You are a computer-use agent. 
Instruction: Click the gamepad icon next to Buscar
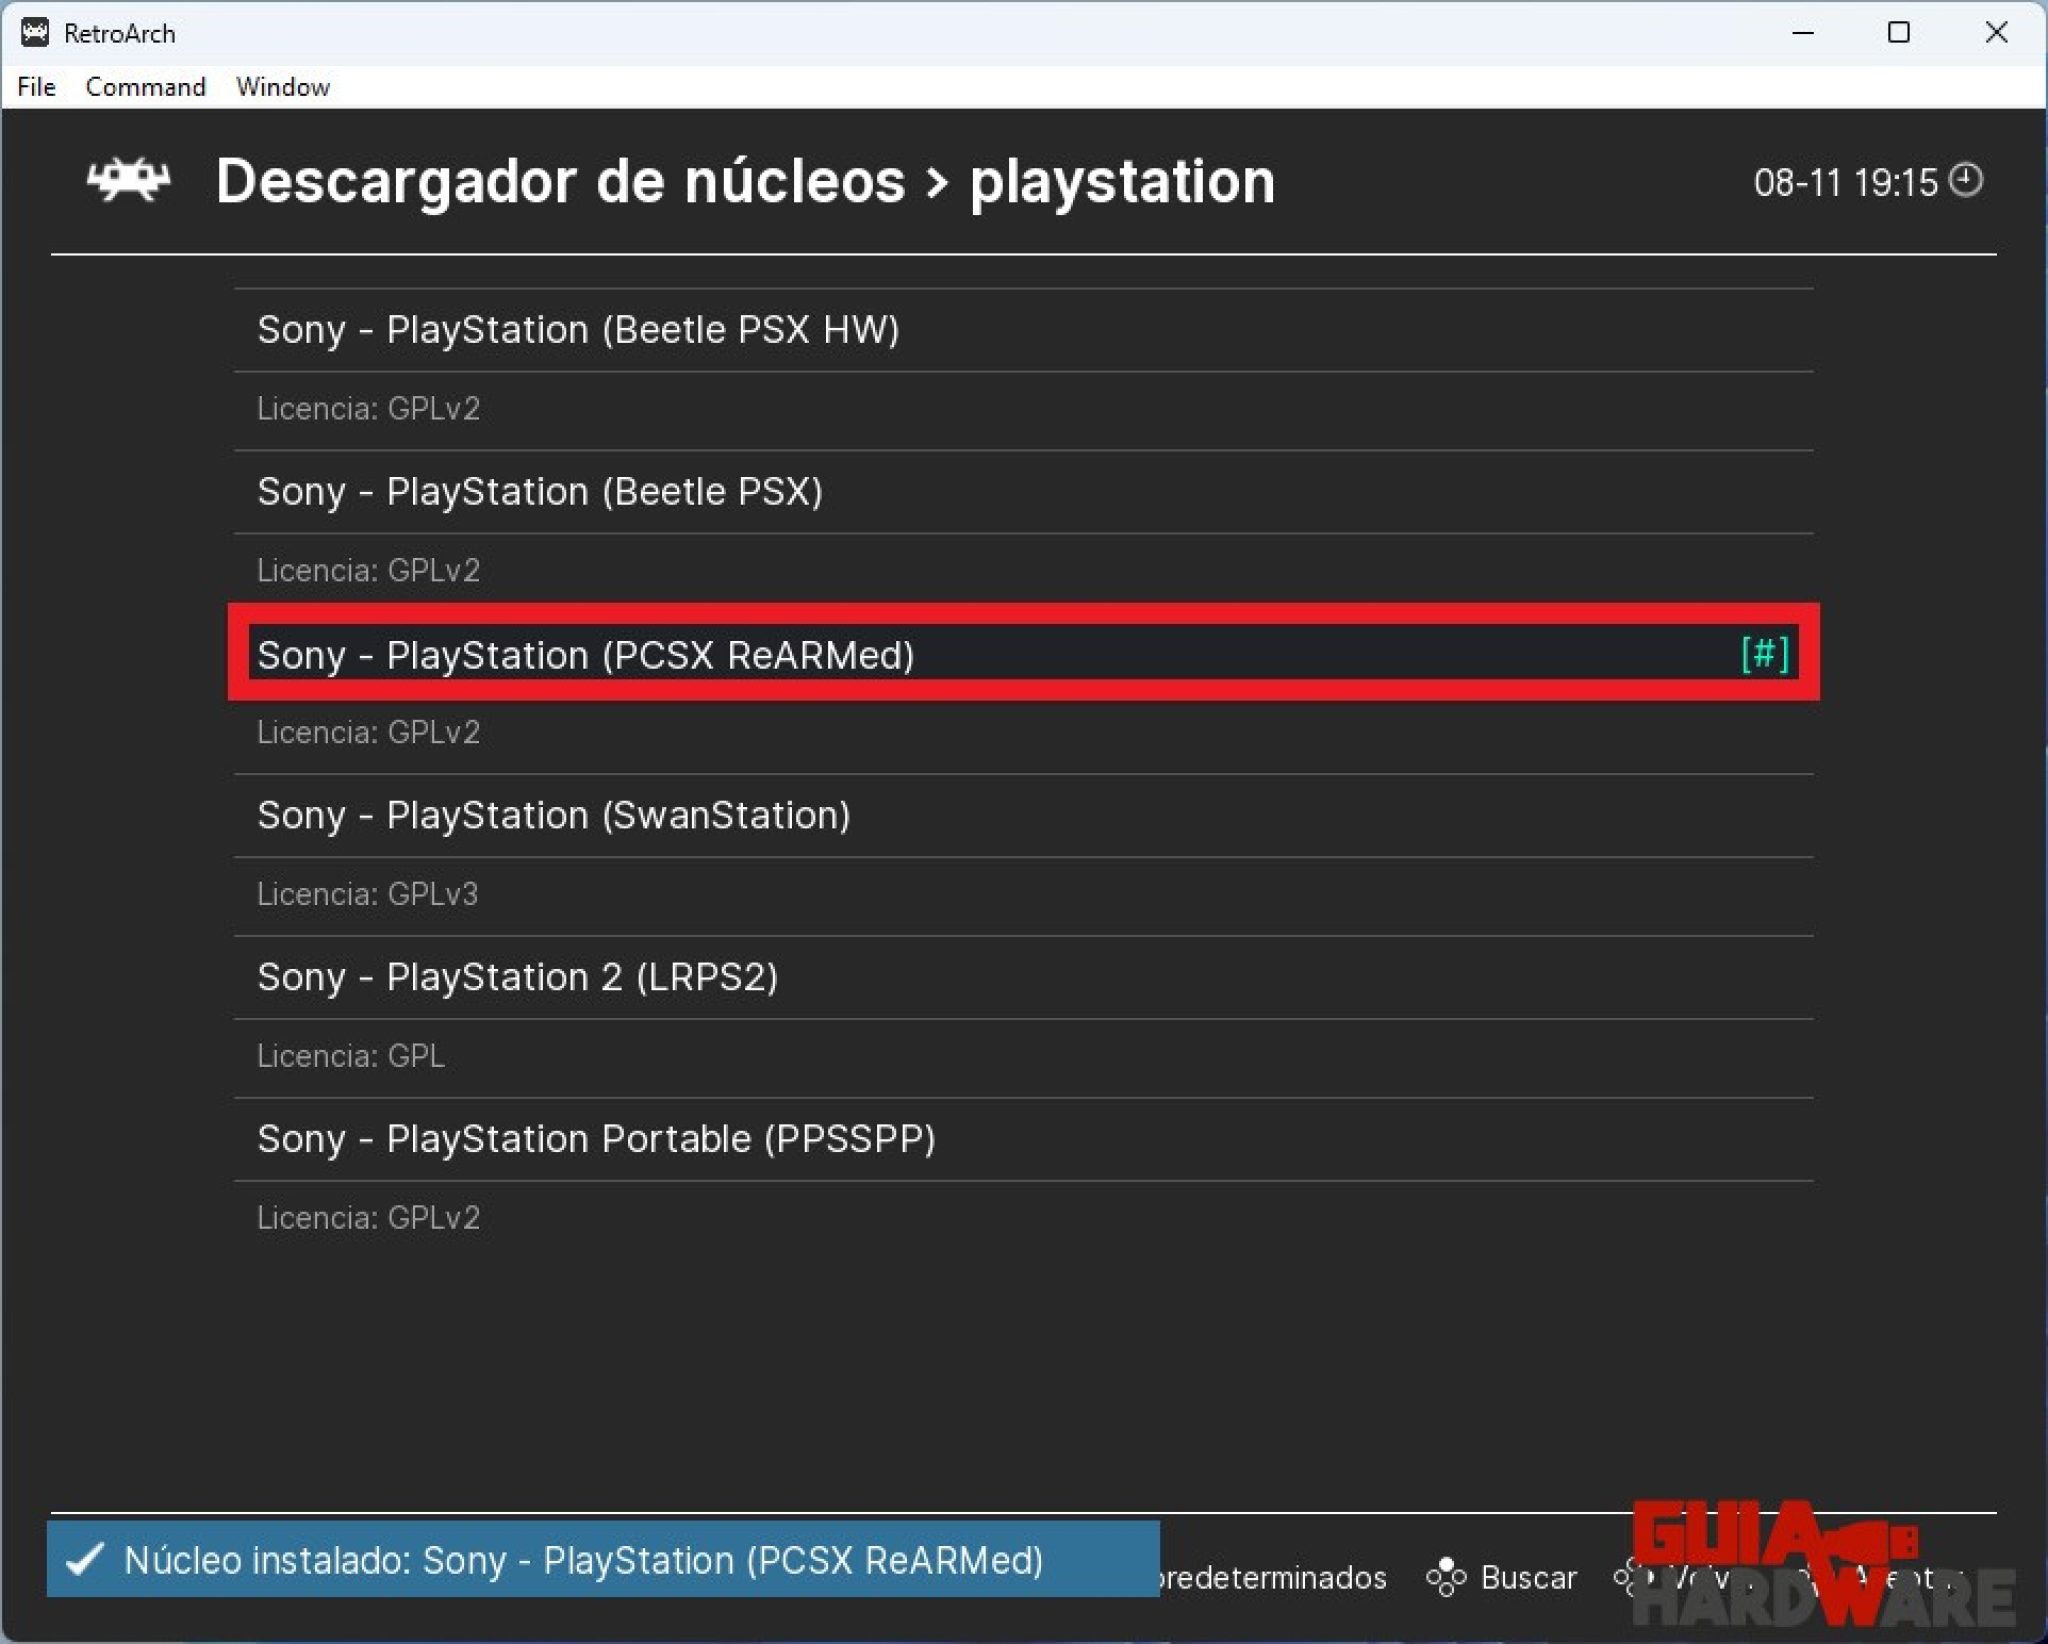(1448, 1577)
